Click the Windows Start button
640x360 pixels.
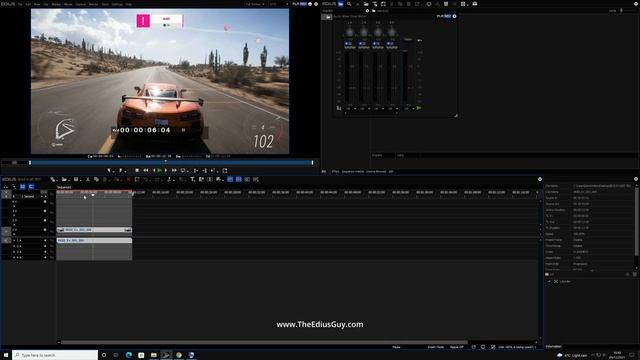point(6,355)
